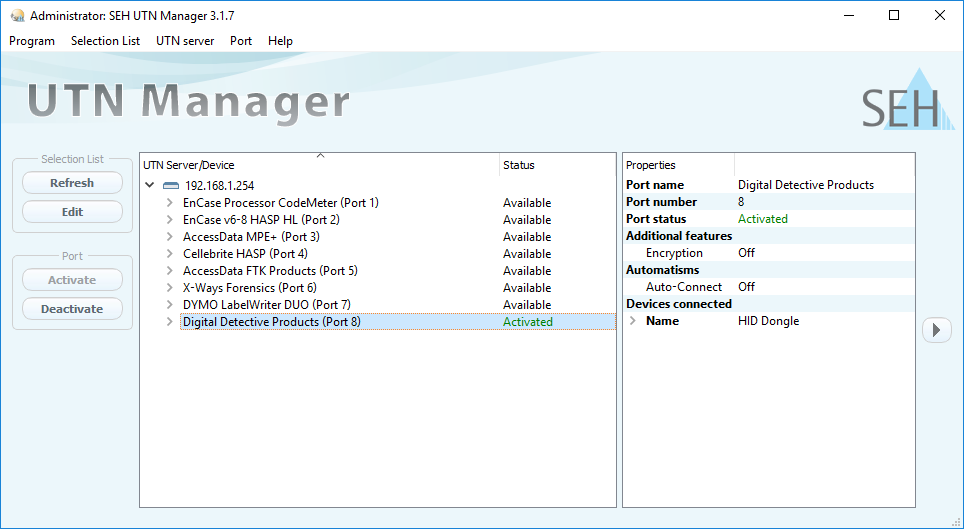Screen dimensions: 964x529
Task: Minimize the UTN Manager window
Action: click(x=849, y=15)
